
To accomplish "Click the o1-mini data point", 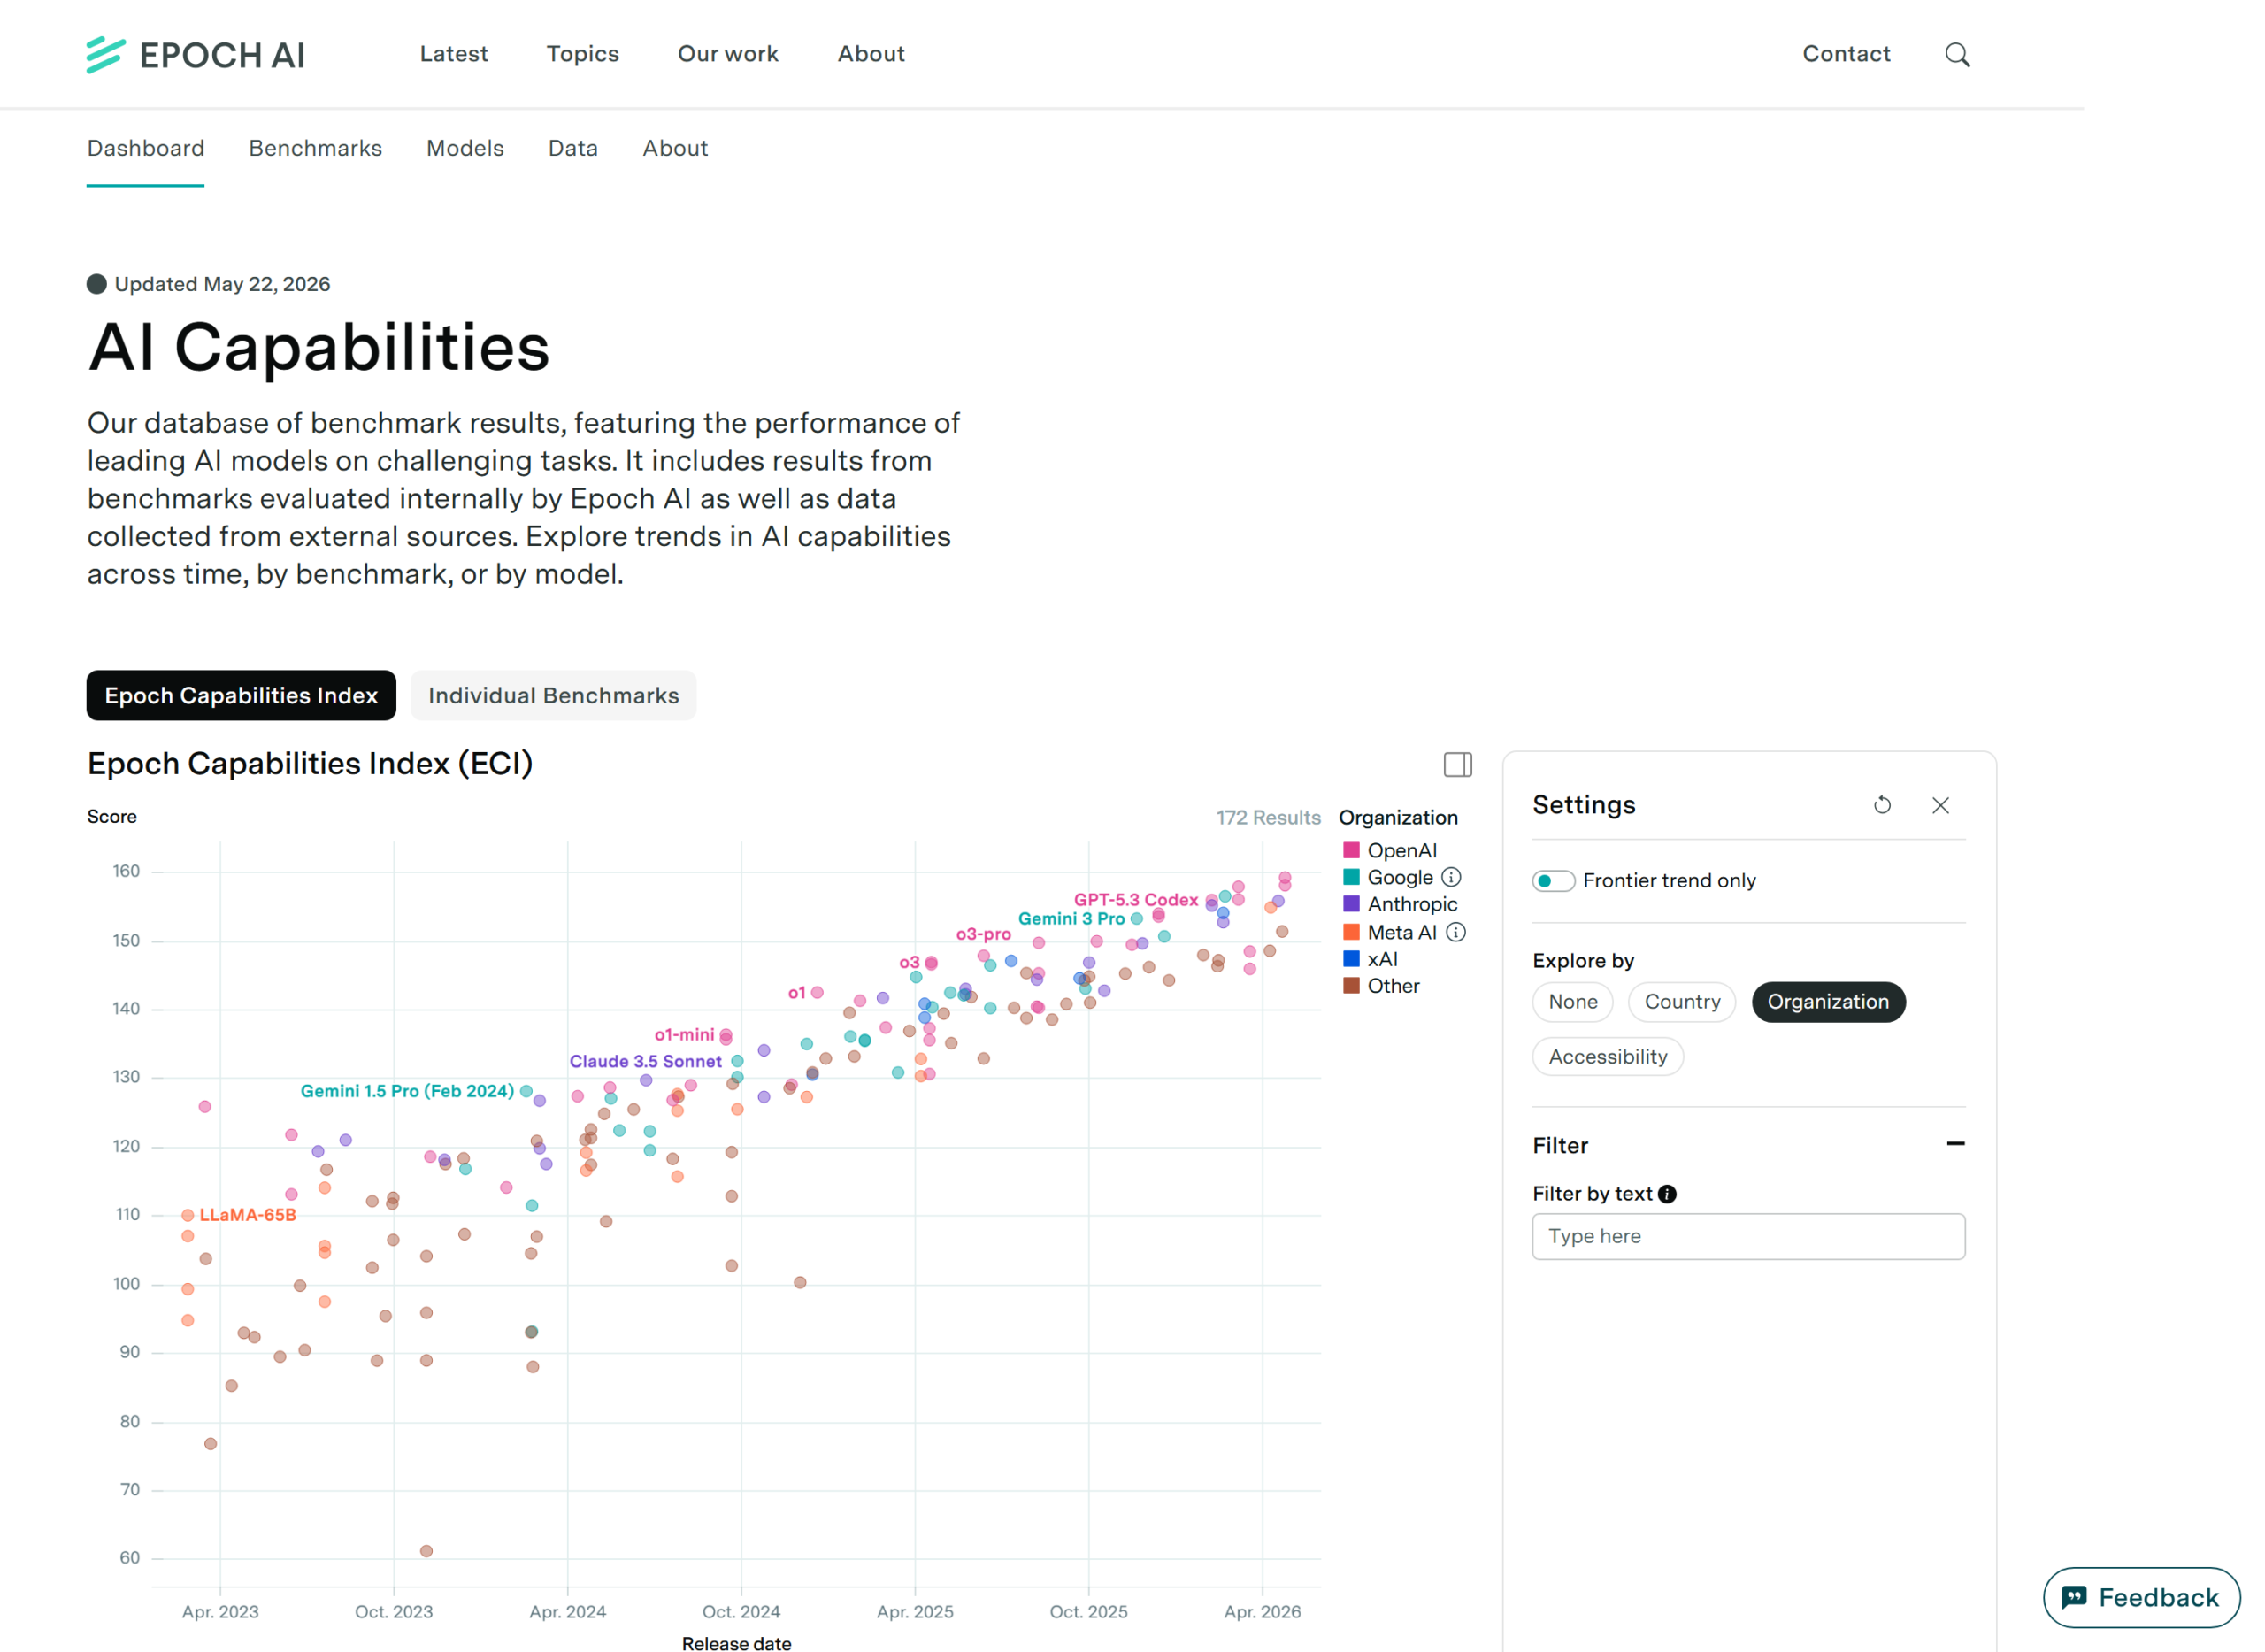I will coord(725,1036).
